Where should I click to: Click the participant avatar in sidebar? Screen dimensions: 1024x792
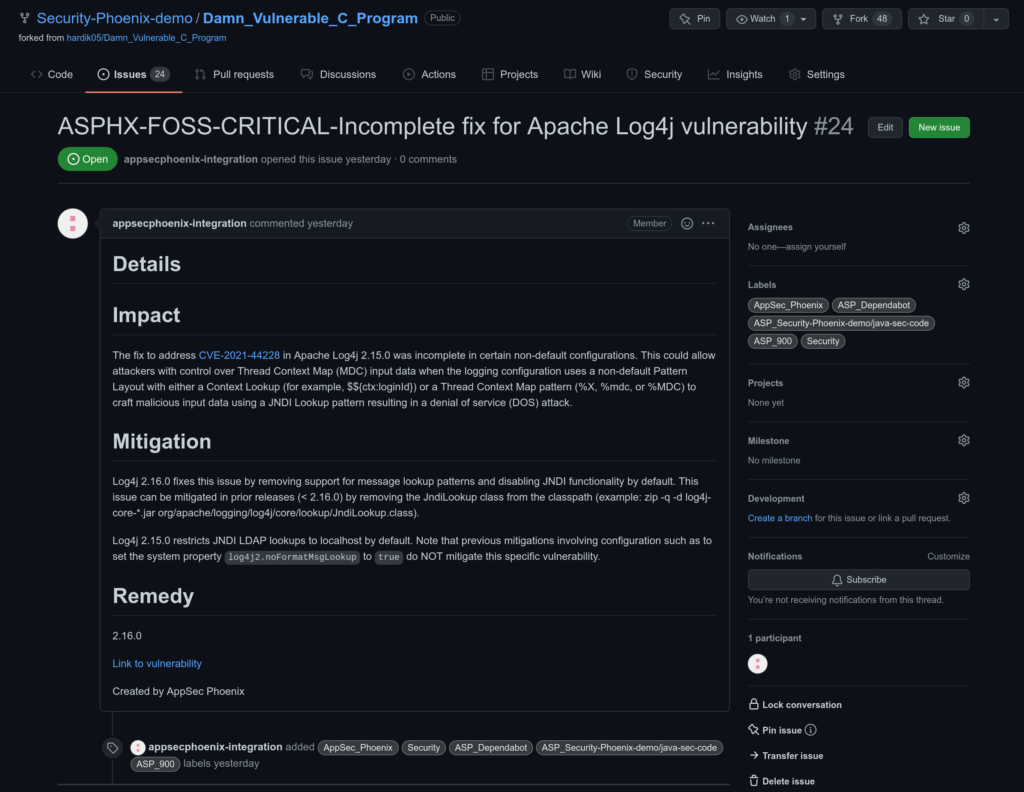tap(758, 663)
